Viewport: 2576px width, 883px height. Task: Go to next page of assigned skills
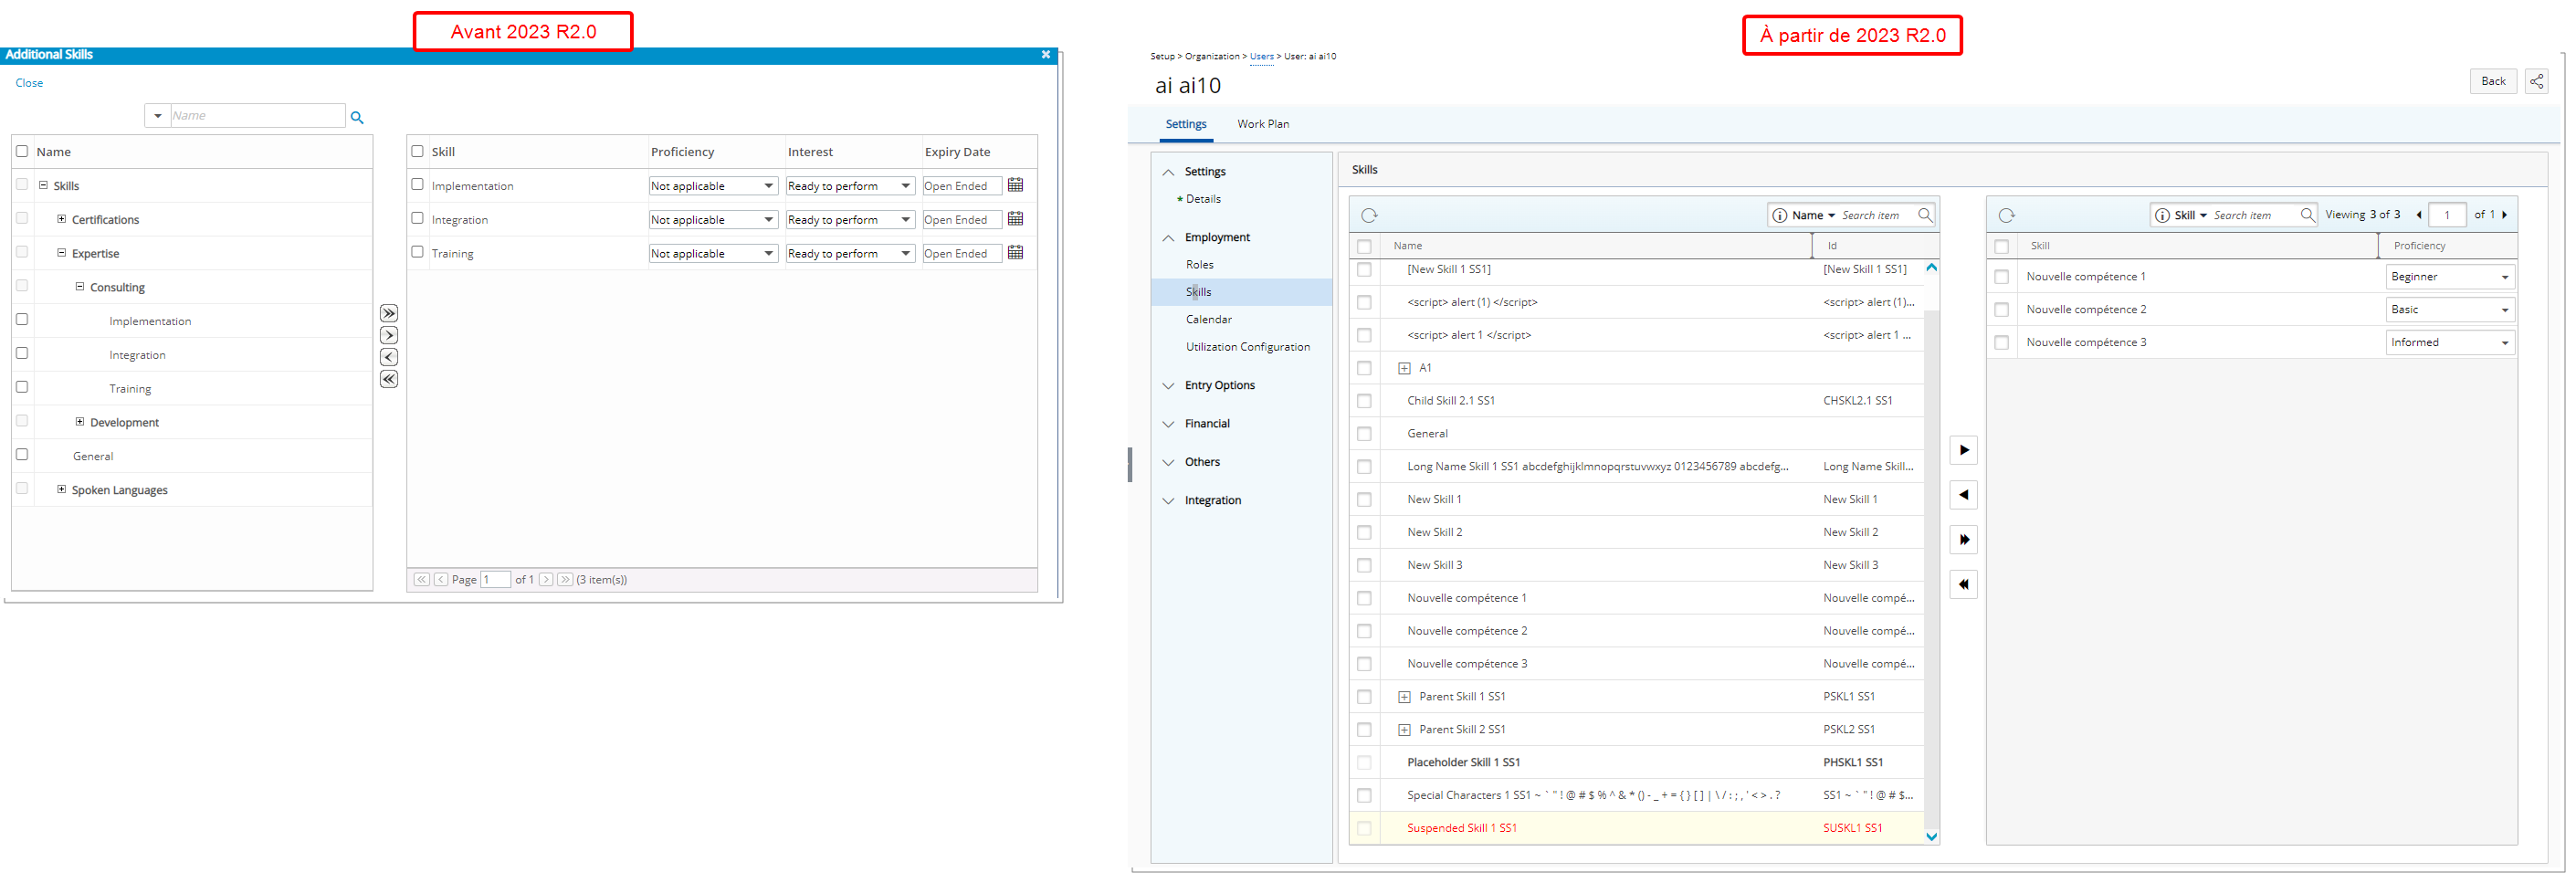2505,215
